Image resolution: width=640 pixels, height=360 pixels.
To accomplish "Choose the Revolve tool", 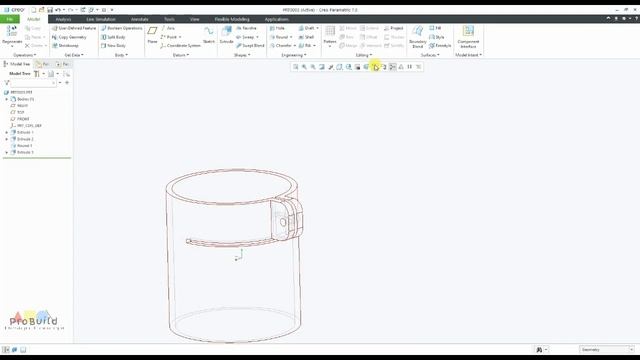I will 246,28.
